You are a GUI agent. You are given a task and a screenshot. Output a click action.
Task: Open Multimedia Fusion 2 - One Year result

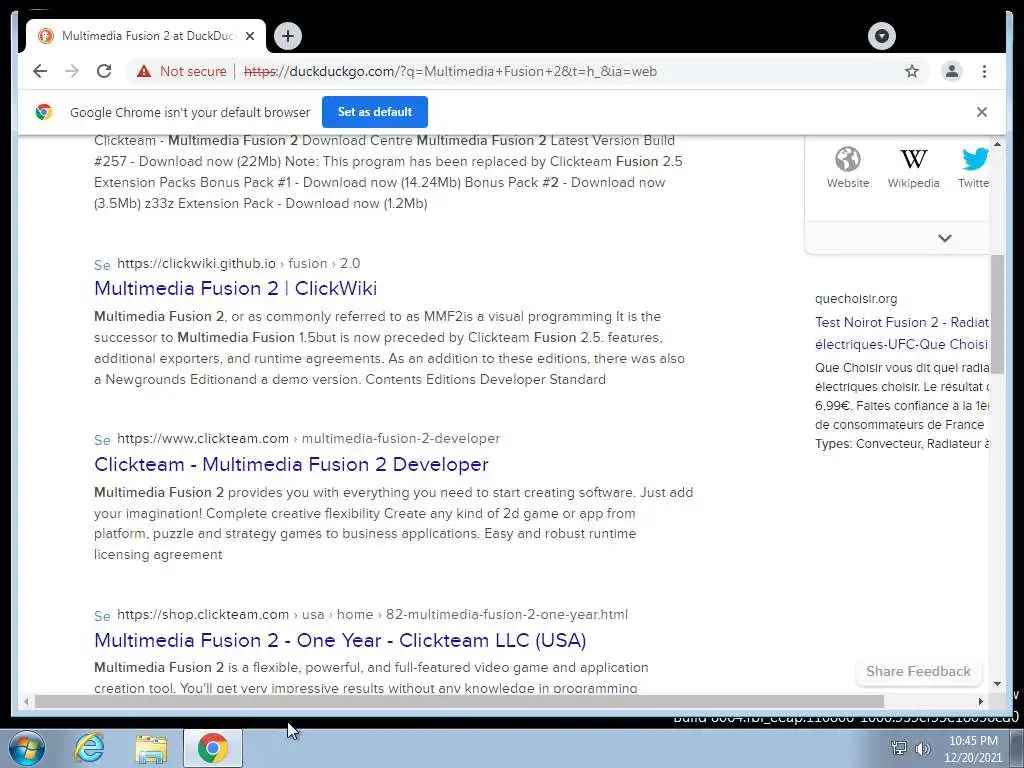click(x=340, y=640)
